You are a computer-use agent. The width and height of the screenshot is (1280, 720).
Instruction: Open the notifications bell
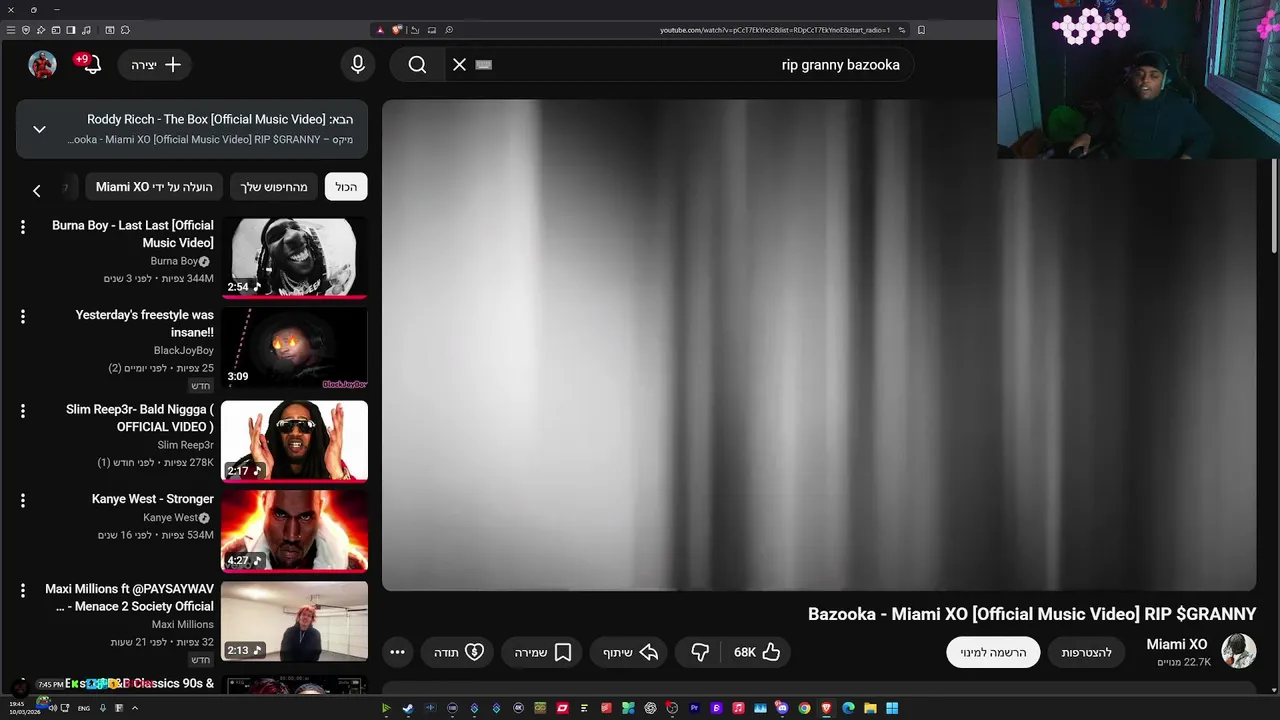90,64
